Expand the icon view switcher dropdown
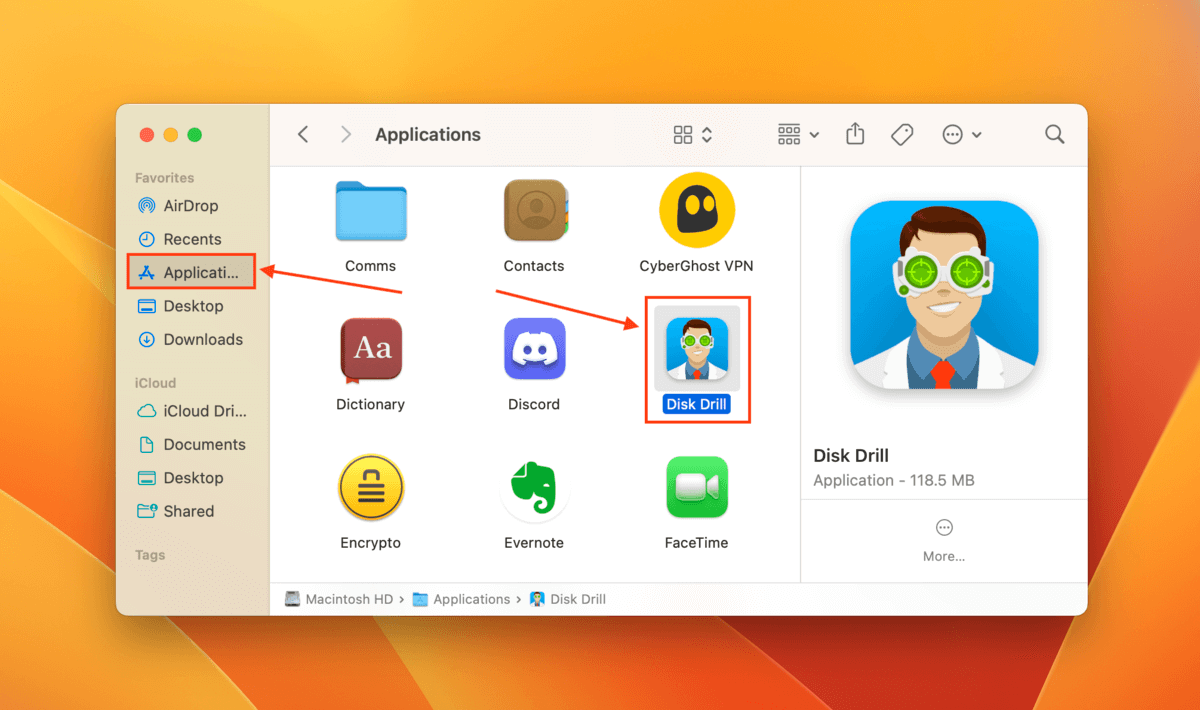The height and width of the screenshot is (710, 1200). click(x=692, y=134)
